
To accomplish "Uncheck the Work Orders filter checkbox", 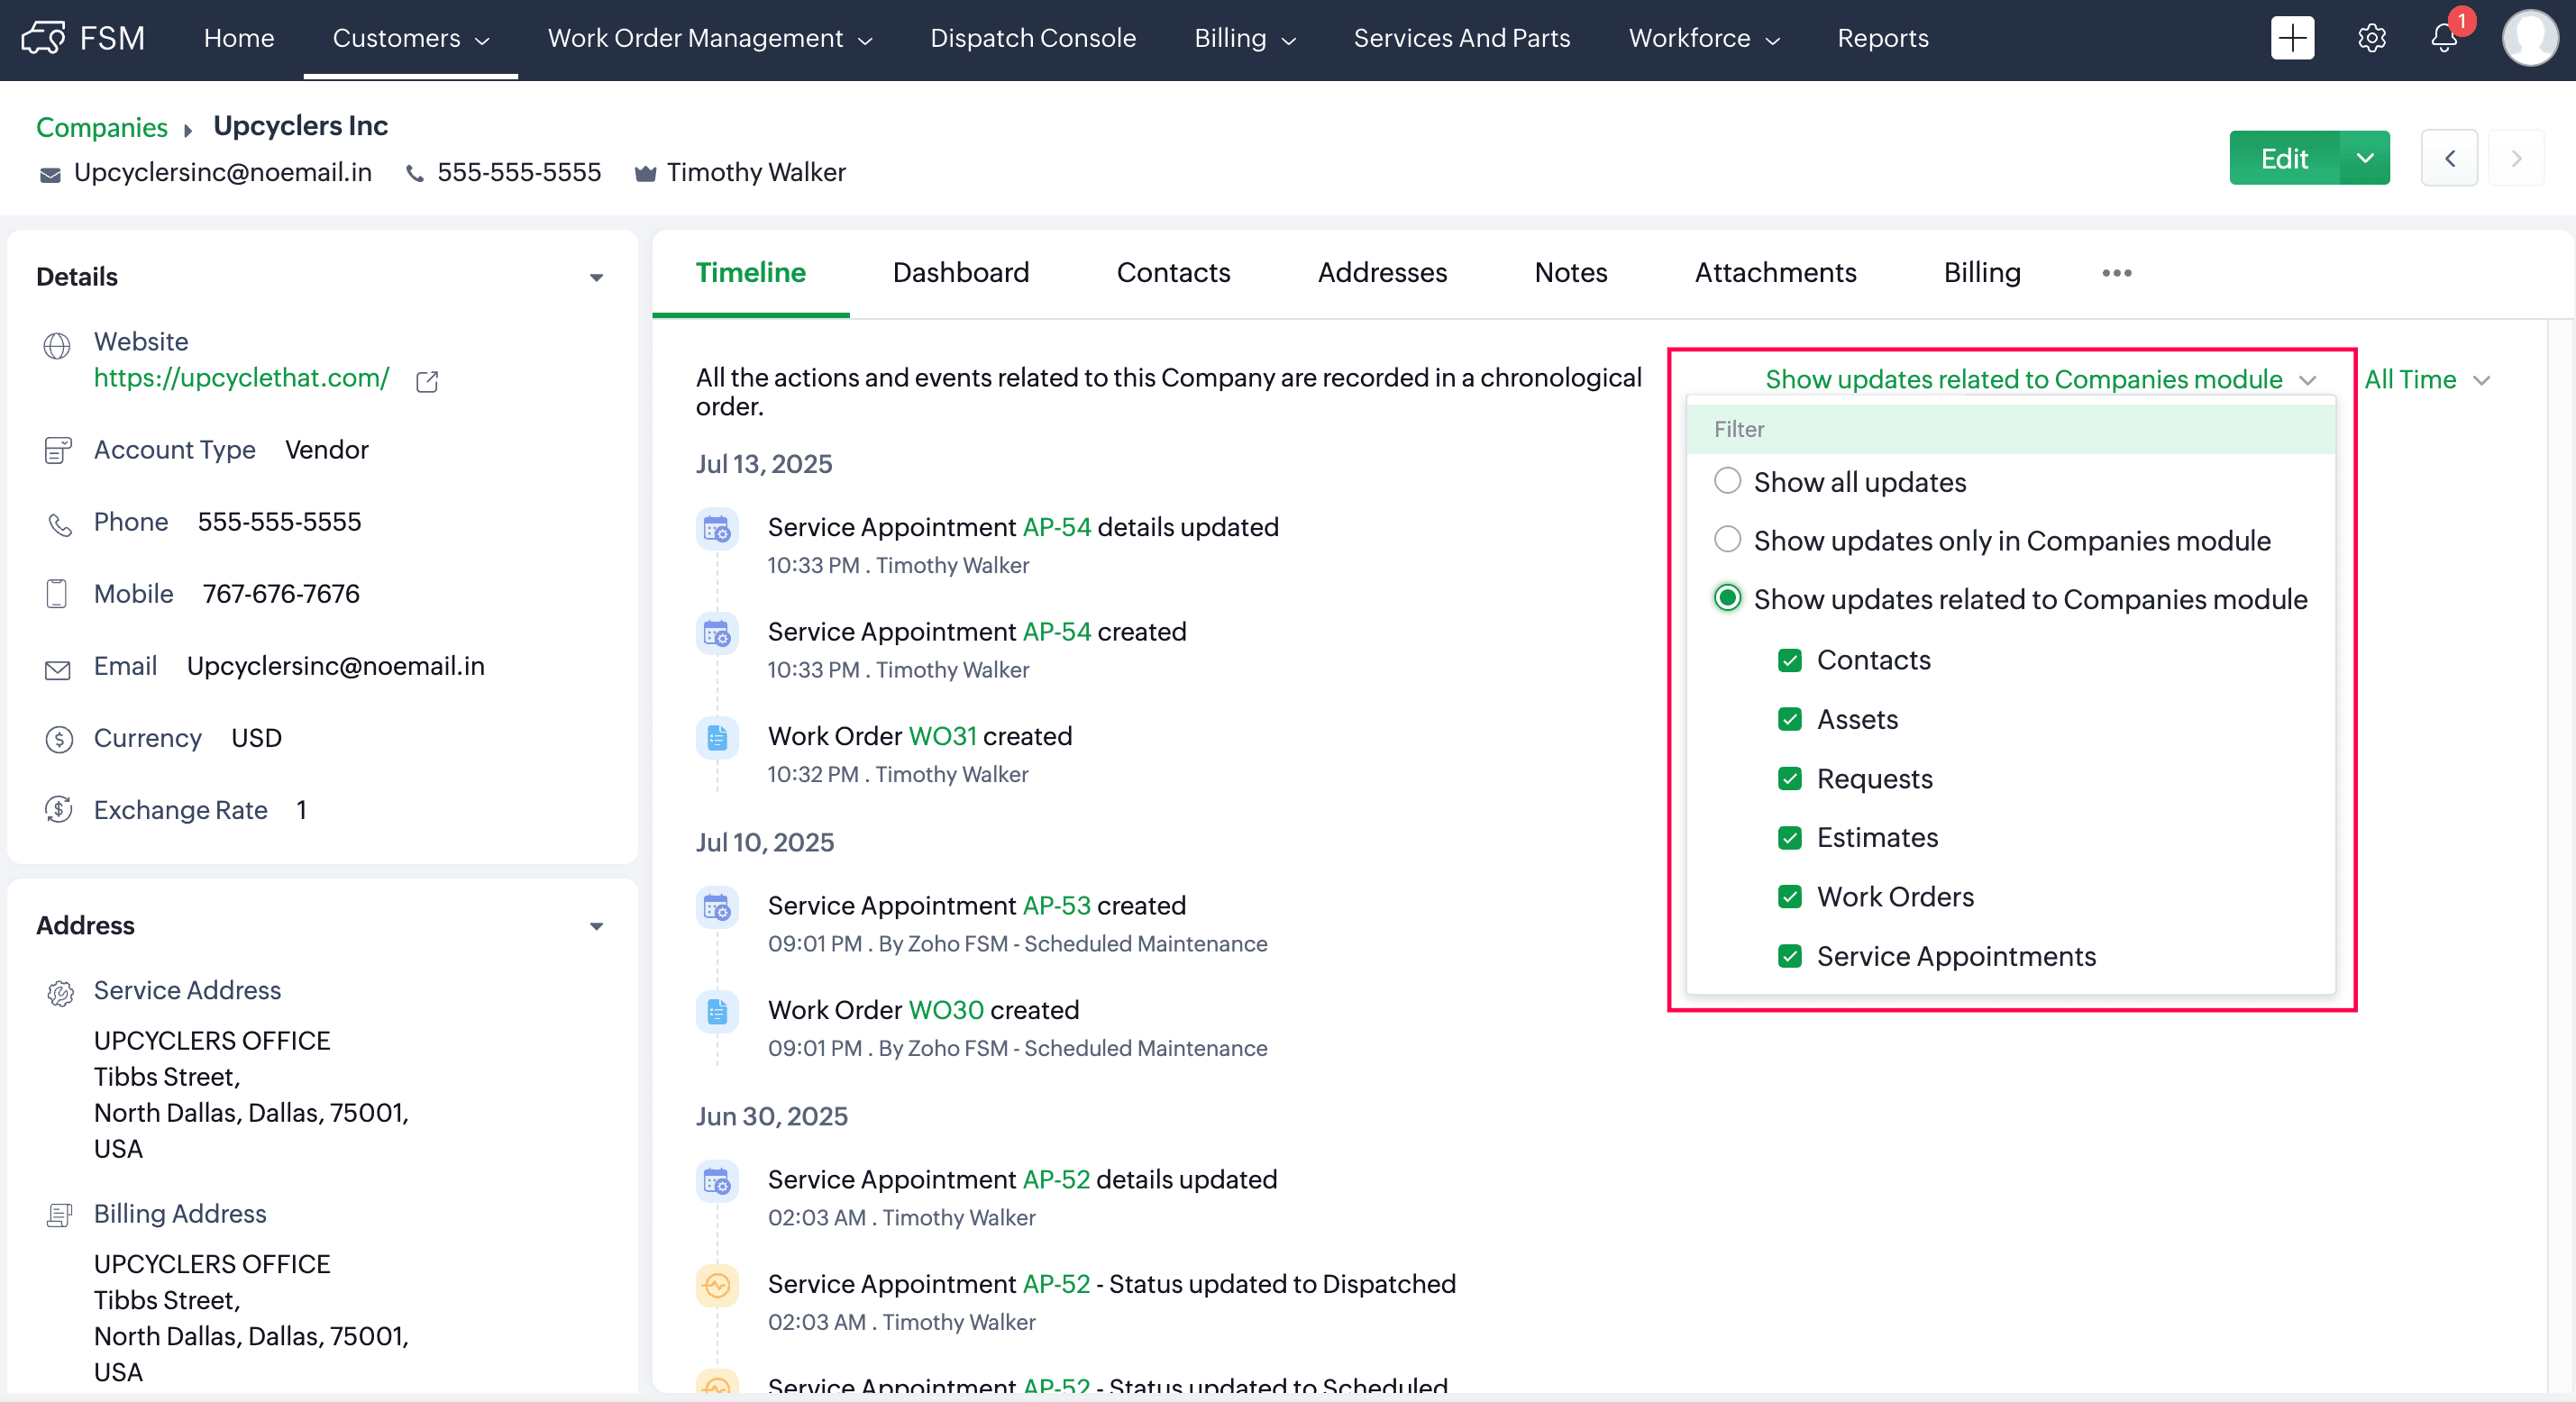I will [1789, 896].
